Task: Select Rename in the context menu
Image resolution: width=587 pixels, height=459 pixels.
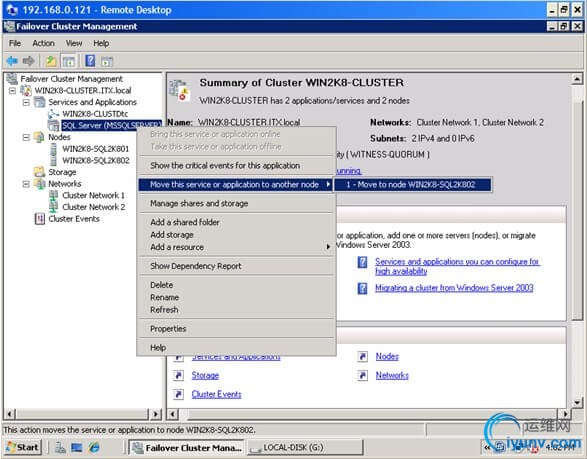Action: coord(237,297)
